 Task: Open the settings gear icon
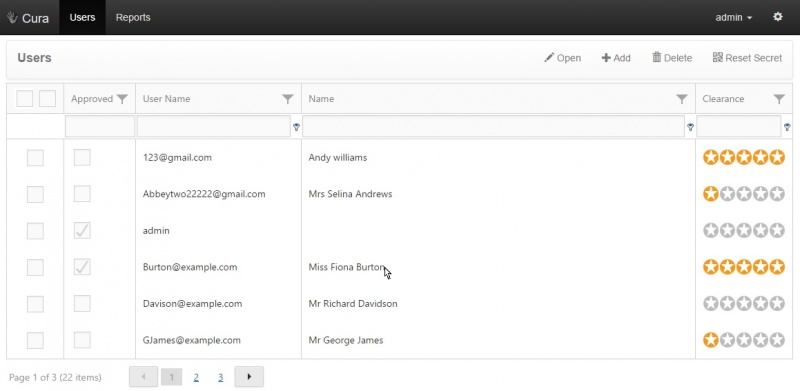(777, 17)
